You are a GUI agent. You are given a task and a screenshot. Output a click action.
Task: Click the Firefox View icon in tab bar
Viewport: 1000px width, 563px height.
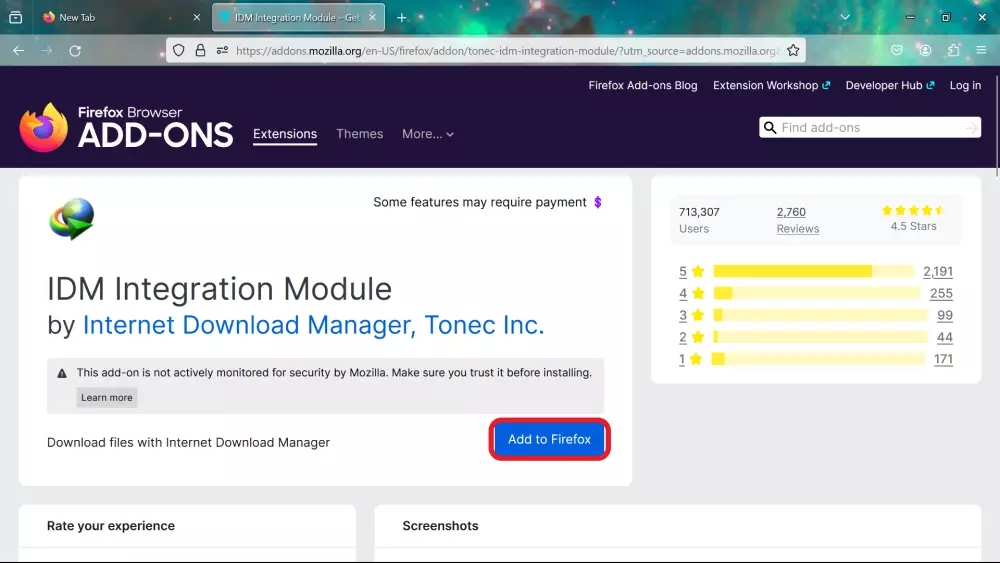[x=16, y=17]
